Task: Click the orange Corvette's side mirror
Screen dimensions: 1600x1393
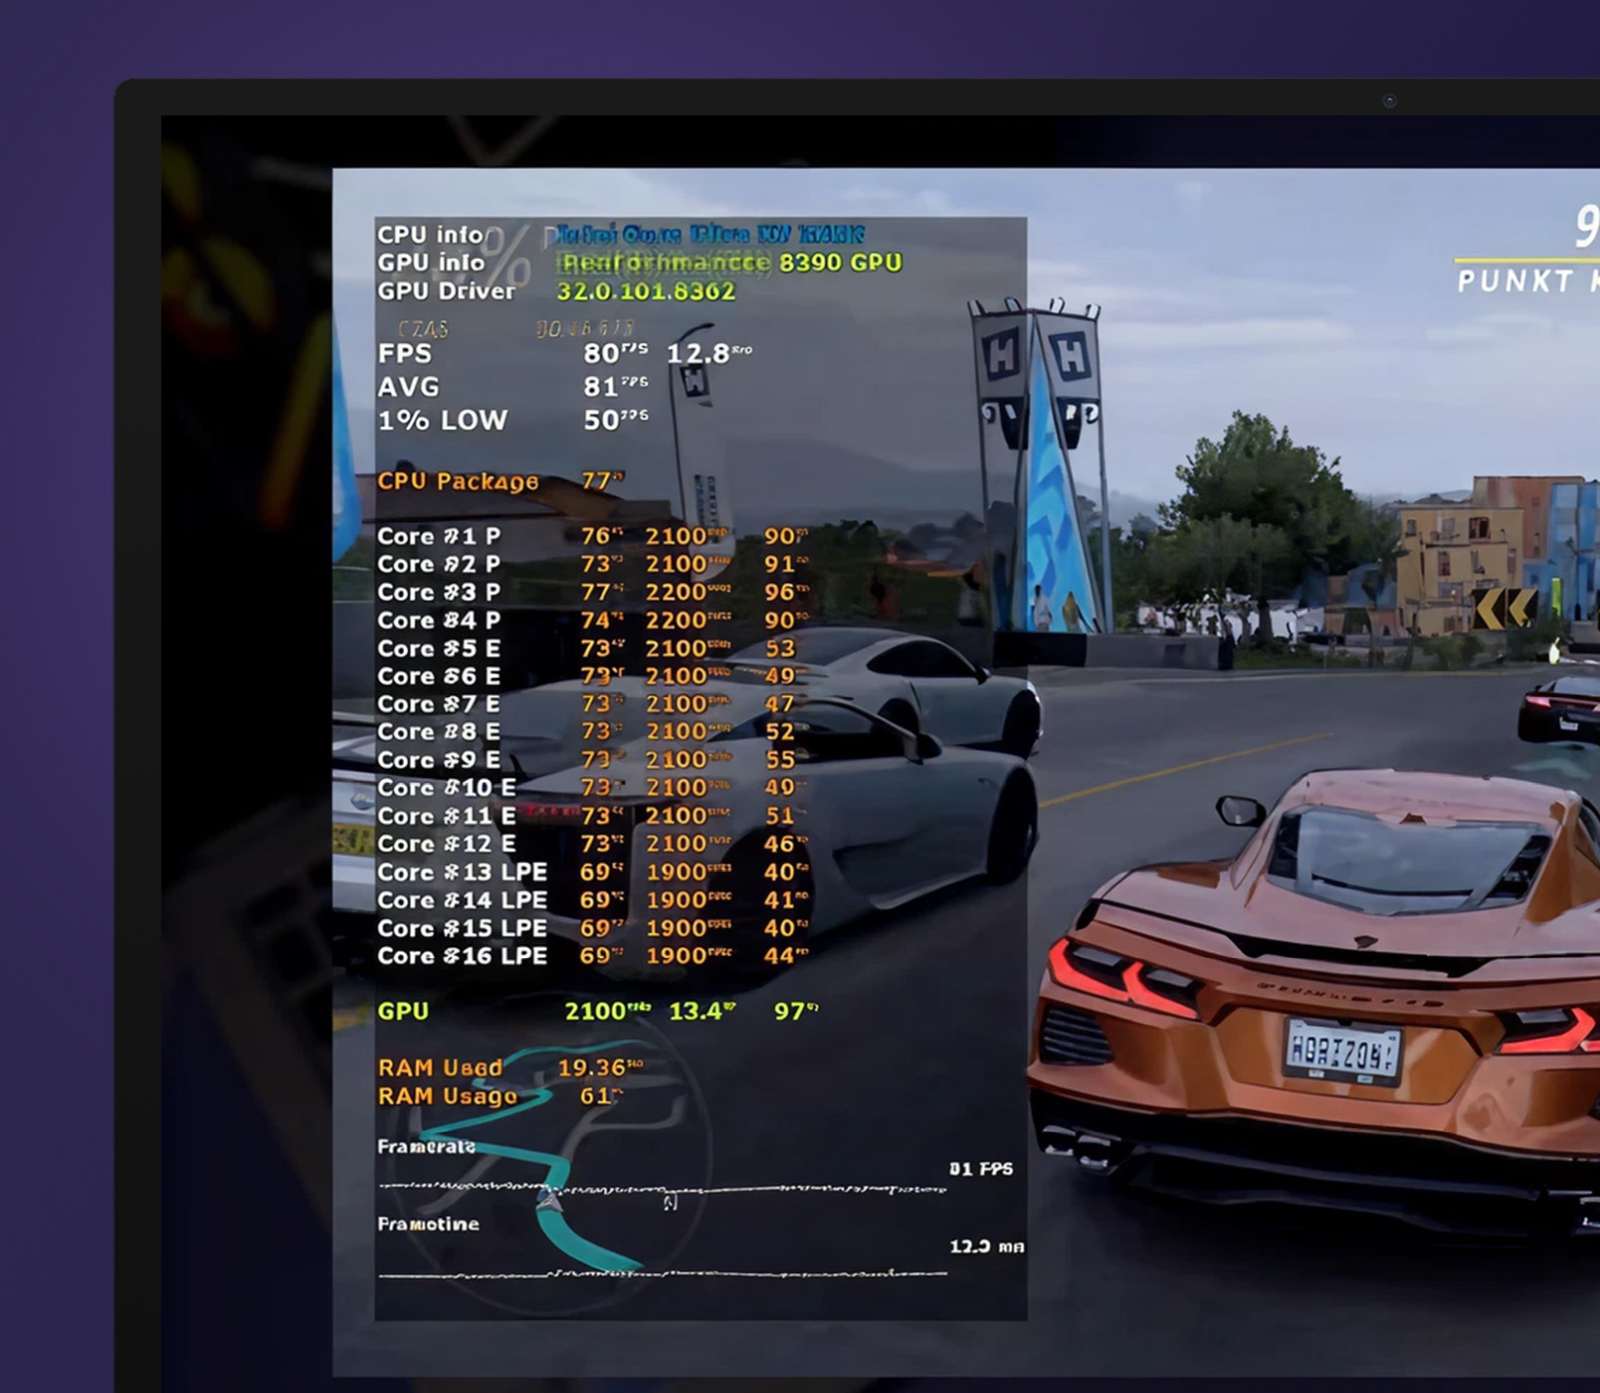Action: [1241, 808]
